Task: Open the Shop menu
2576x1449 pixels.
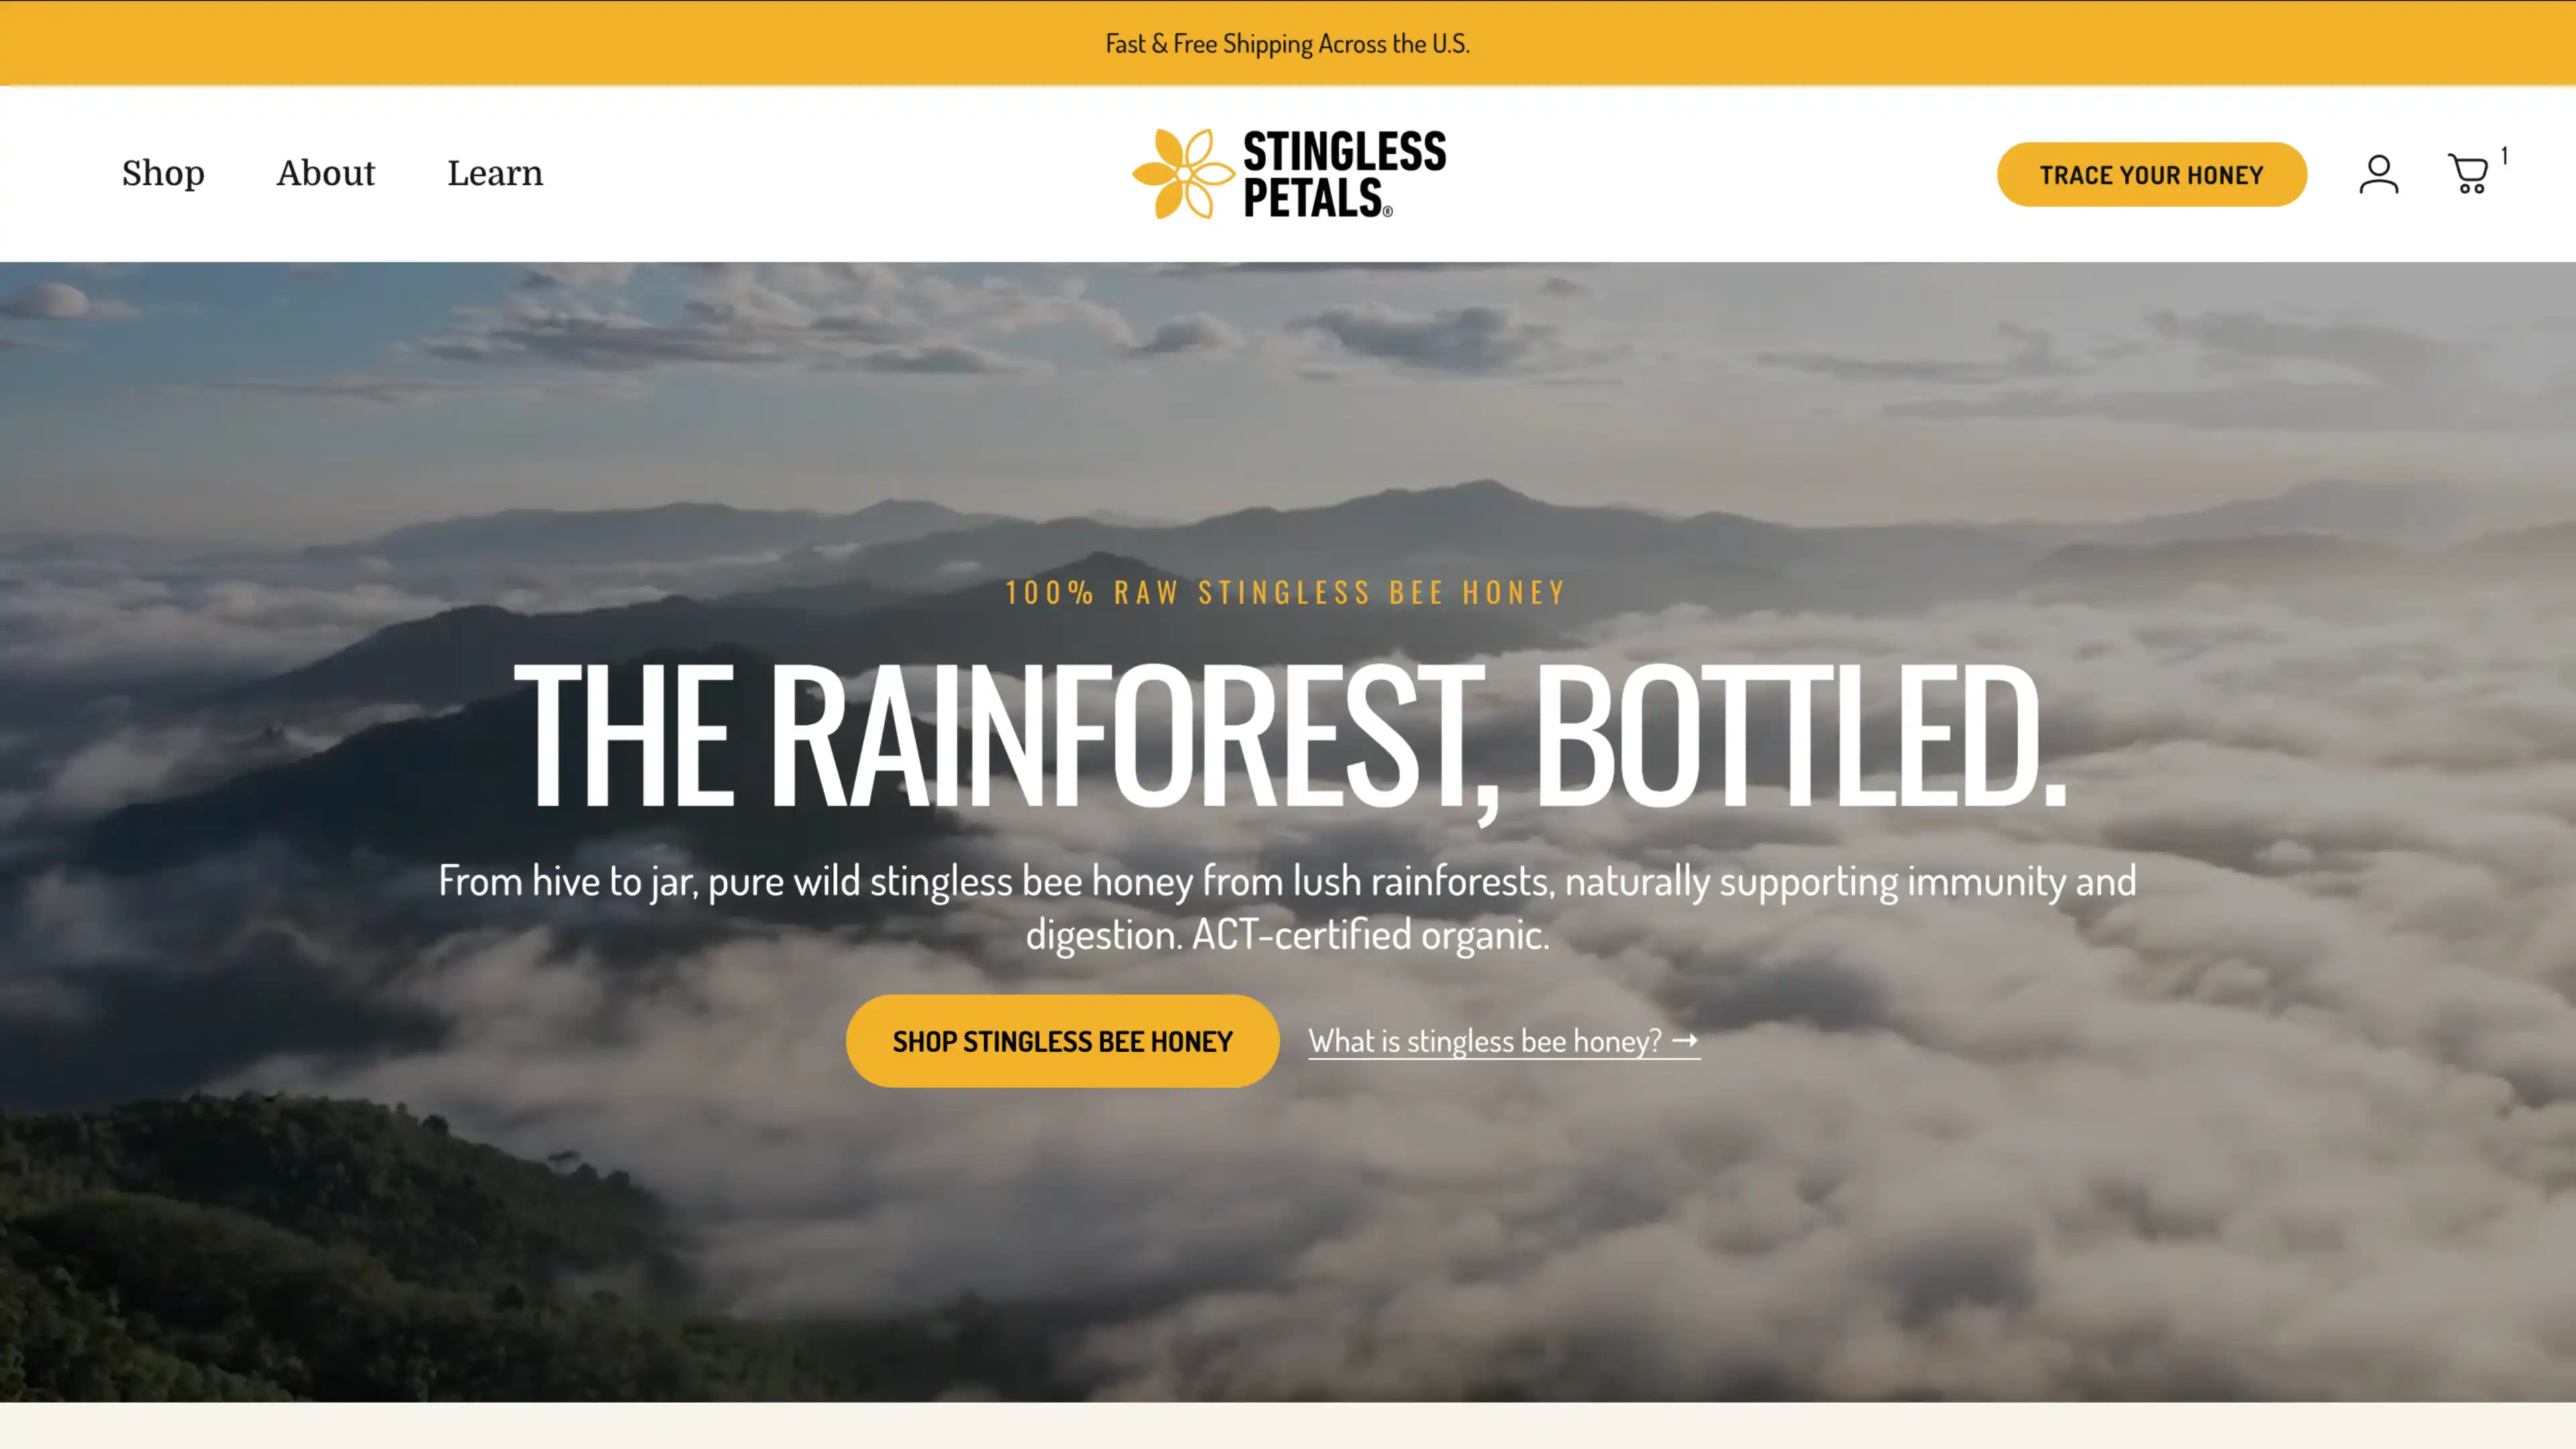Action: (163, 174)
